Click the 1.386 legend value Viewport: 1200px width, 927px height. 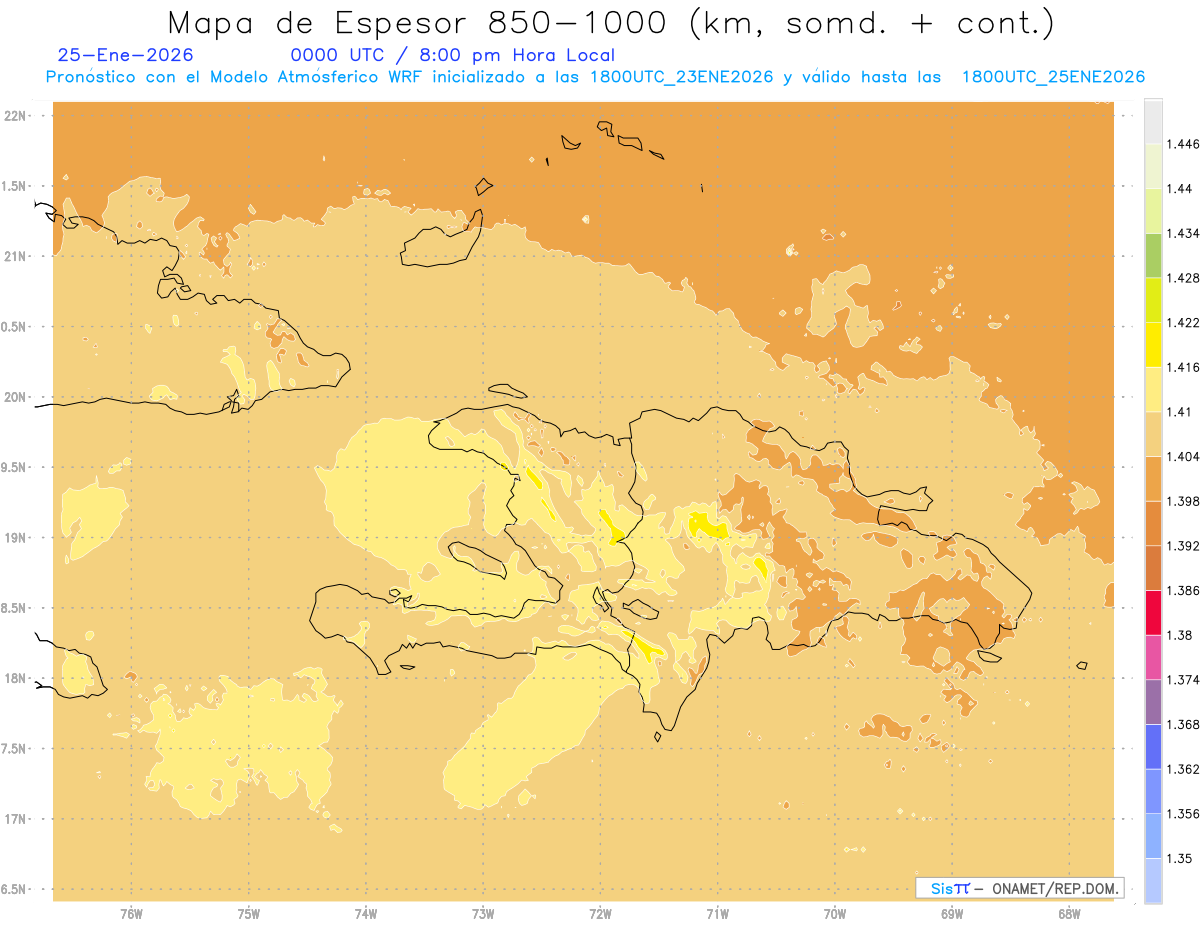(1181, 590)
